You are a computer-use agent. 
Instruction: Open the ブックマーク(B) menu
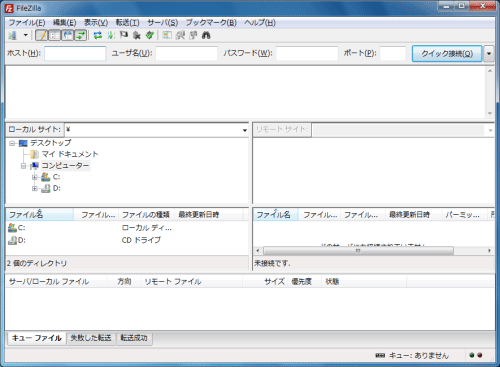click(211, 23)
